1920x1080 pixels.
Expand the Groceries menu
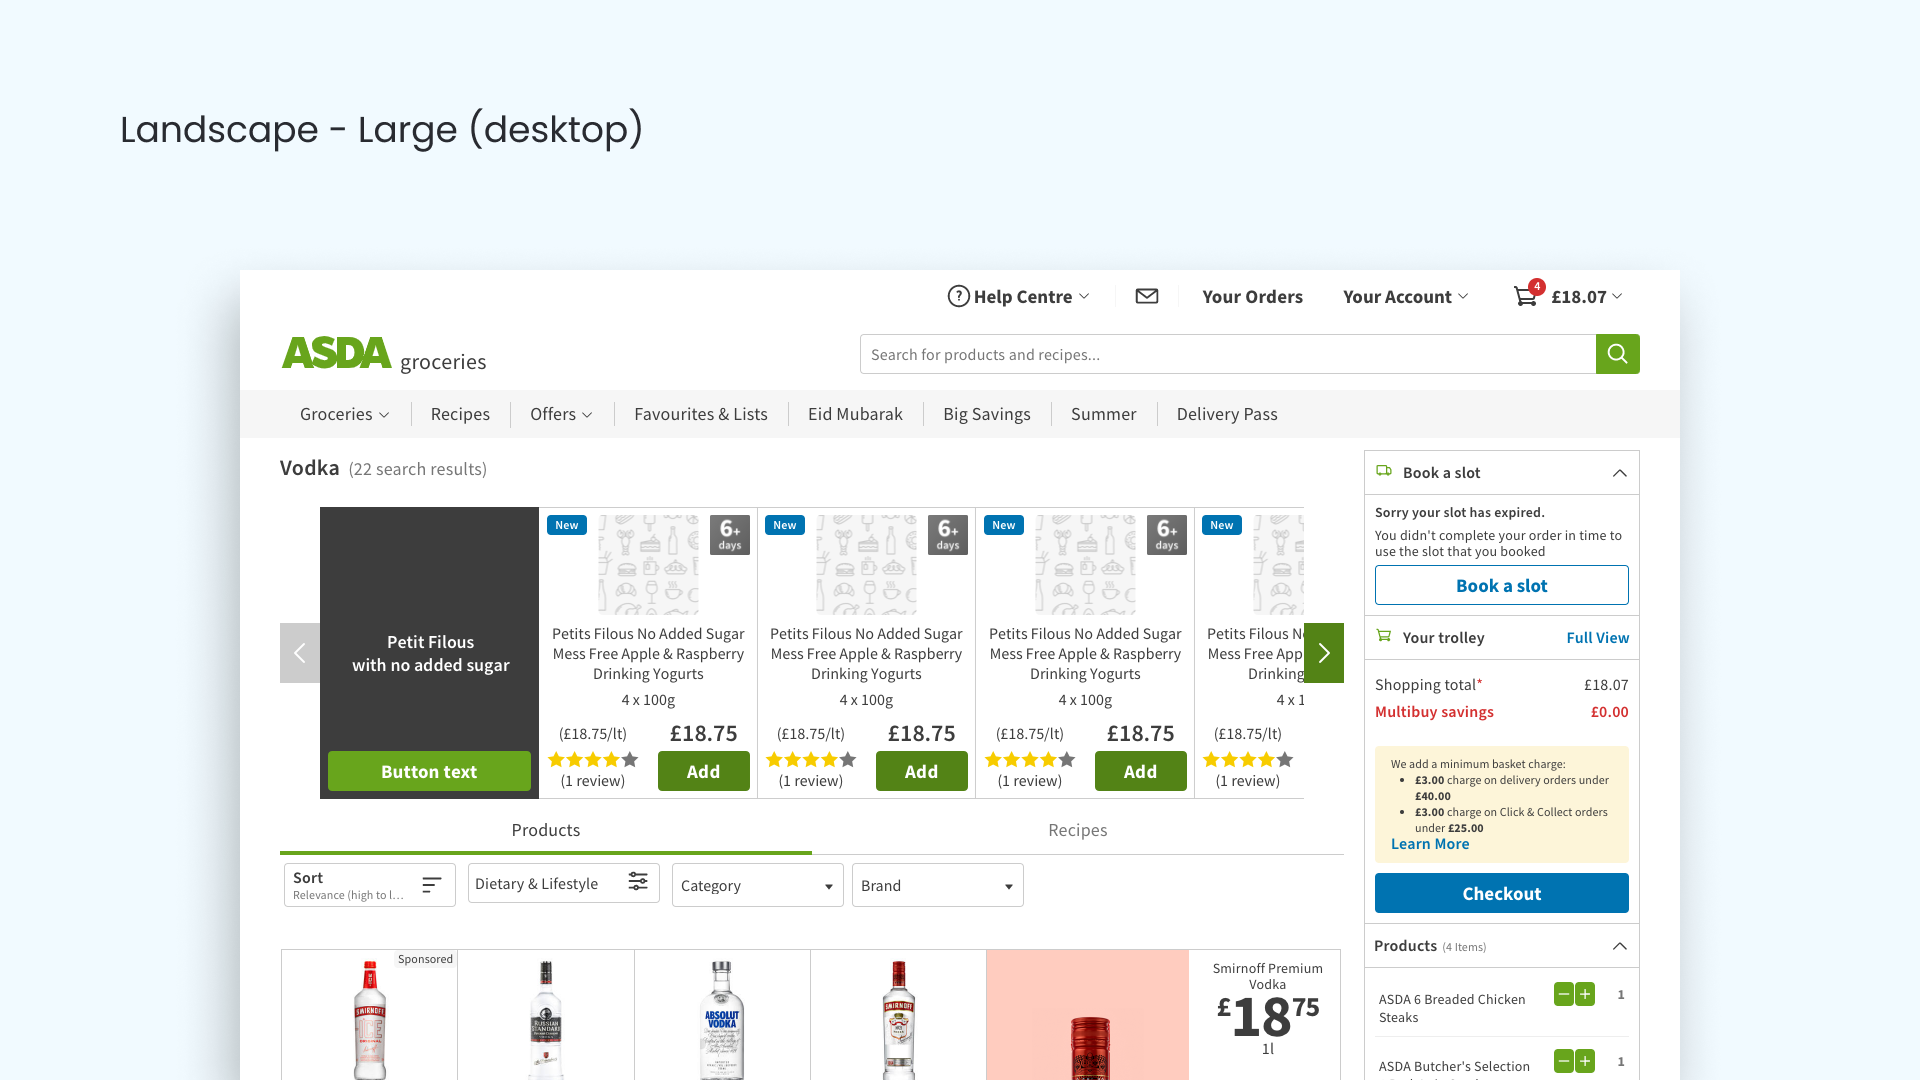[344, 414]
